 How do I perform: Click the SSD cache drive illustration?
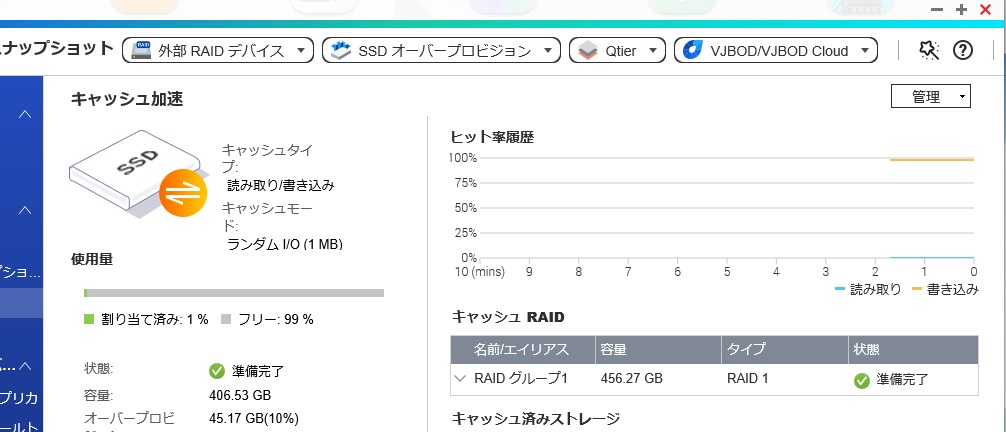tap(139, 173)
